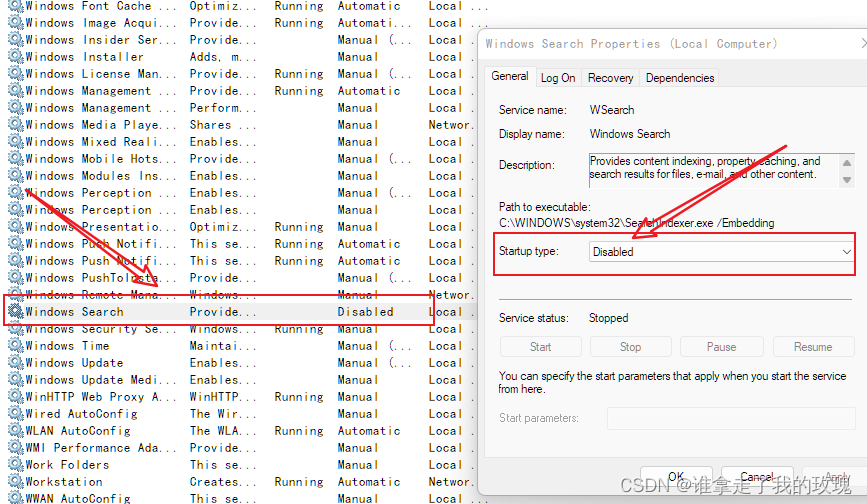867x504 pixels.
Task: Select gear icon next to Windows Mixed Reali...
Action: [15, 141]
